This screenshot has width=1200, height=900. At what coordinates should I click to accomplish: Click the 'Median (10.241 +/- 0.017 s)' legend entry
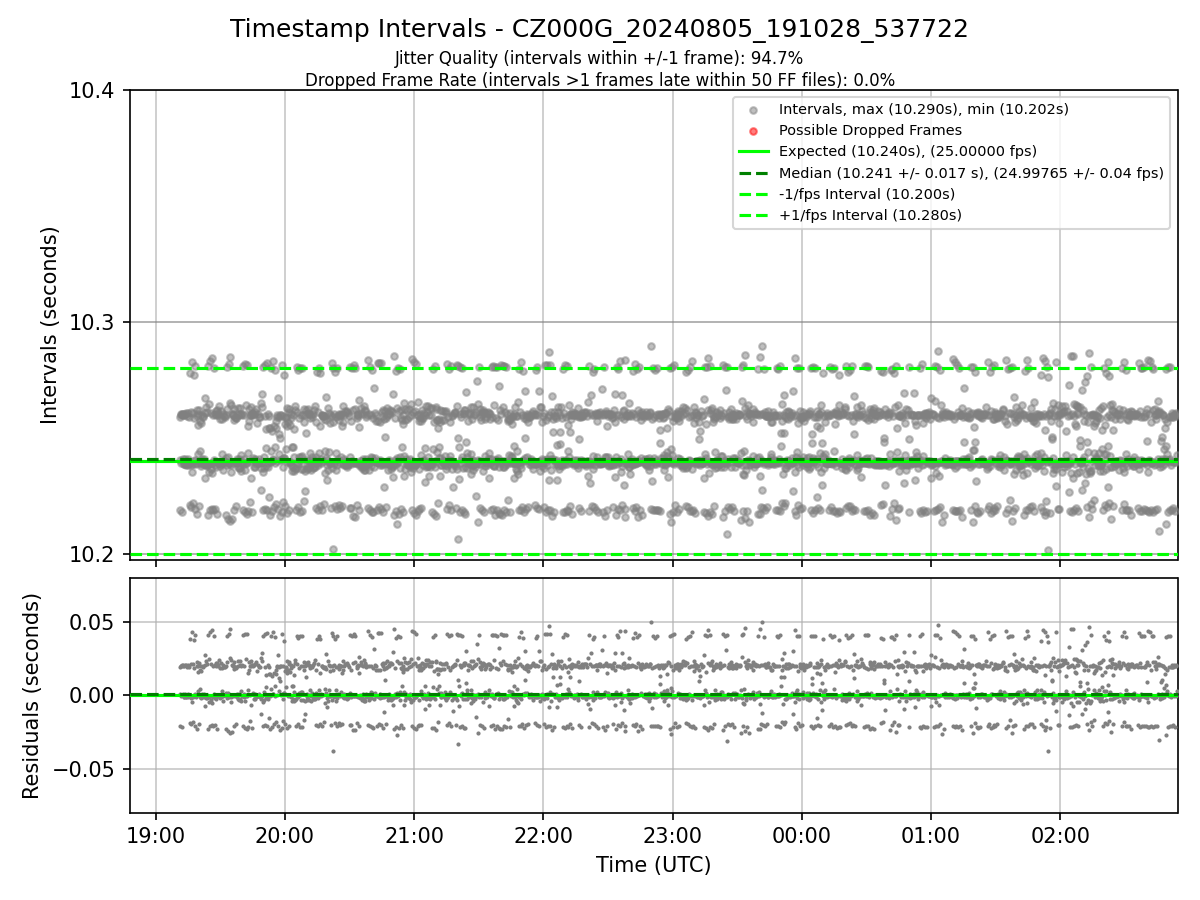click(971, 173)
